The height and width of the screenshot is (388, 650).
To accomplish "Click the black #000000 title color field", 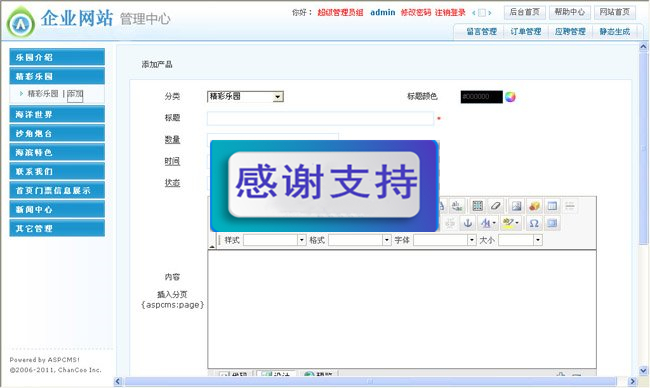I will 481,97.
